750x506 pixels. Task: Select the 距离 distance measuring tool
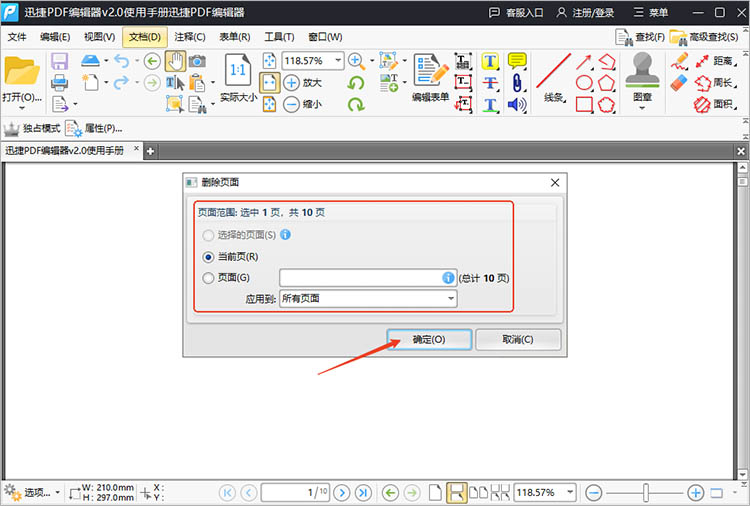pyautogui.click(x=716, y=61)
